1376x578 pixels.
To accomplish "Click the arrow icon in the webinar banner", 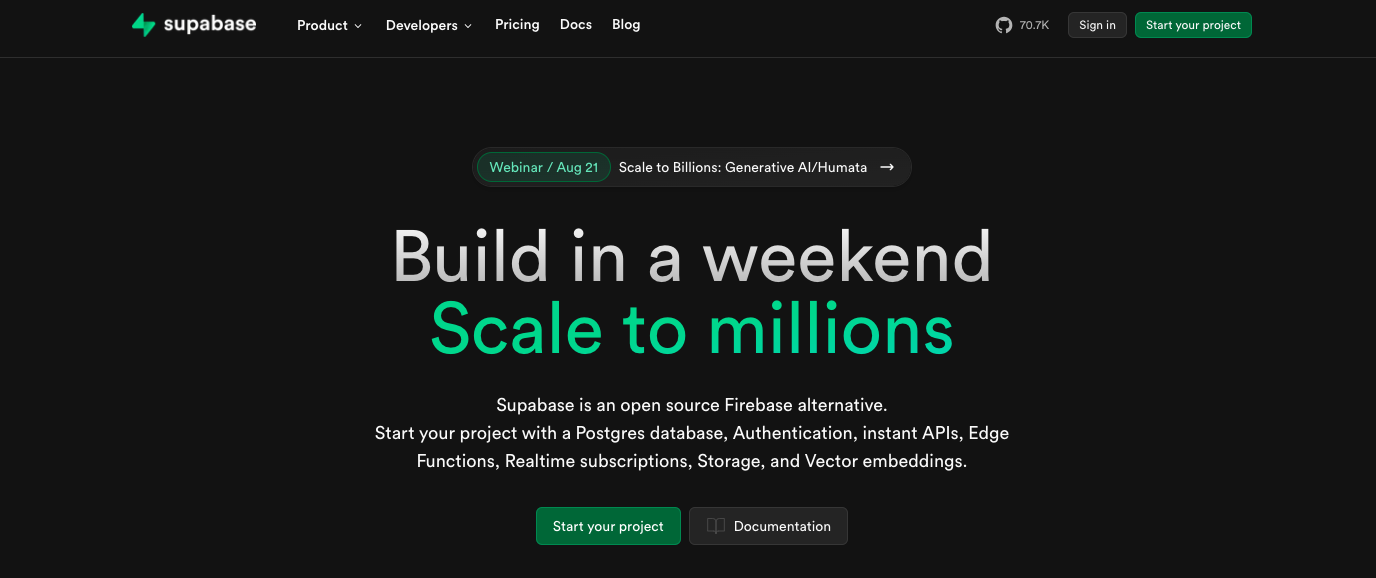I will tap(887, 167).
